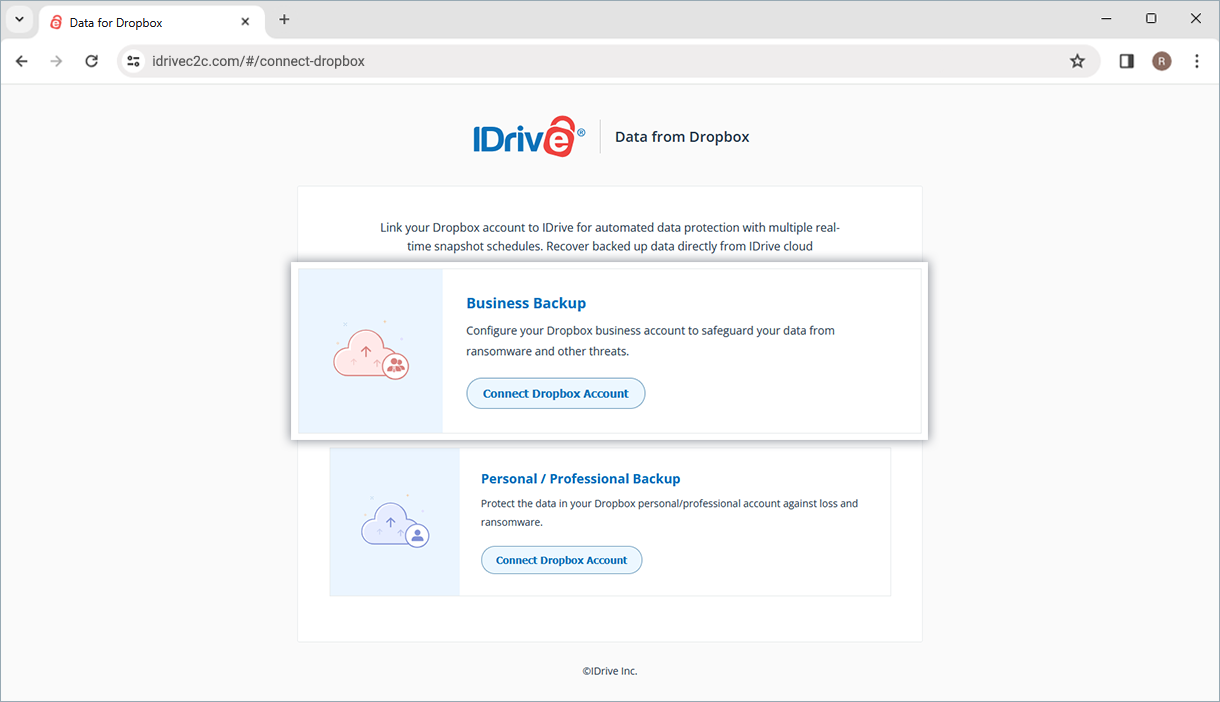Reload the current page
This screenshot has width=1220, height=702.
(91, 61)
